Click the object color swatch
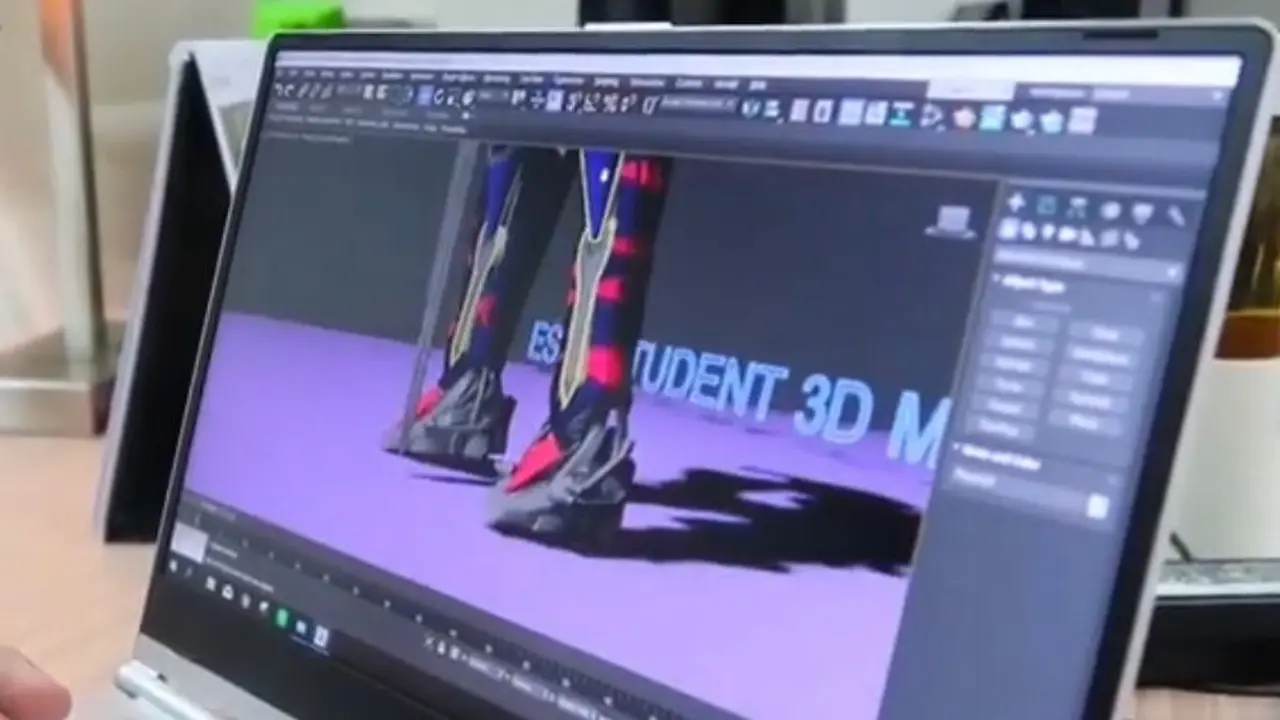This screenshot has width=1280, height=720. click(x=1097, y=506)
